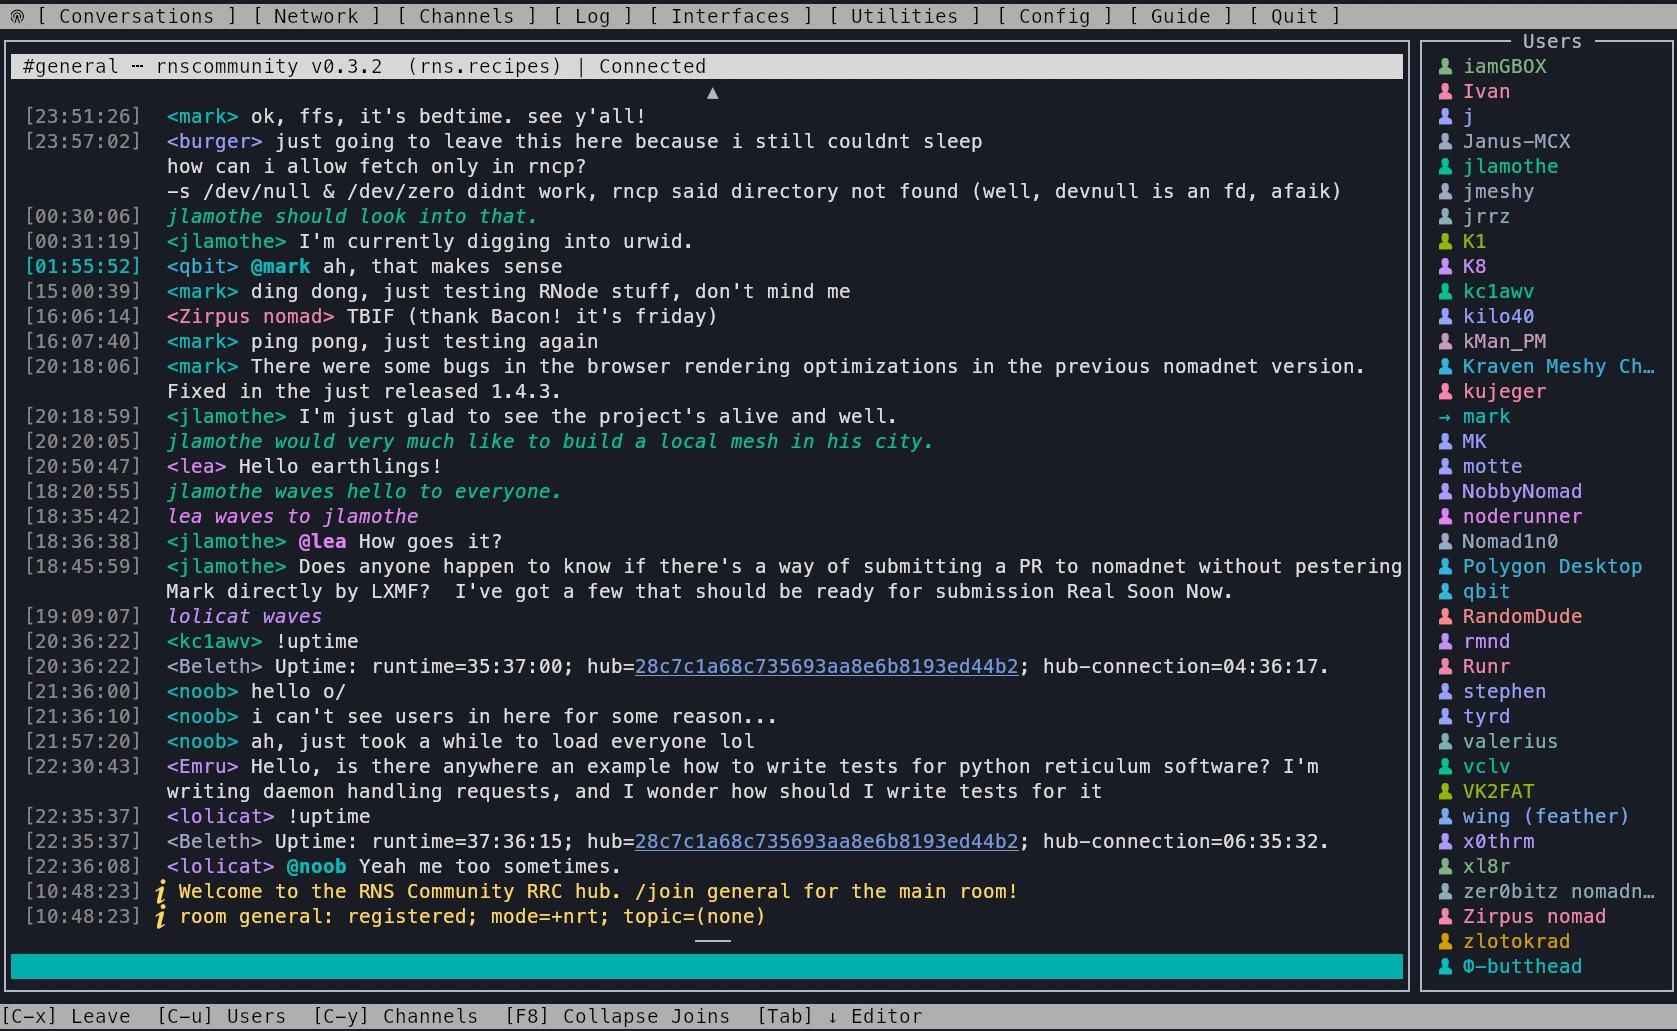Image resolution: width=1677 pixels, height=1031 pixels.
Task: Click the teal message input field
Action: click(x=706, y=966)
